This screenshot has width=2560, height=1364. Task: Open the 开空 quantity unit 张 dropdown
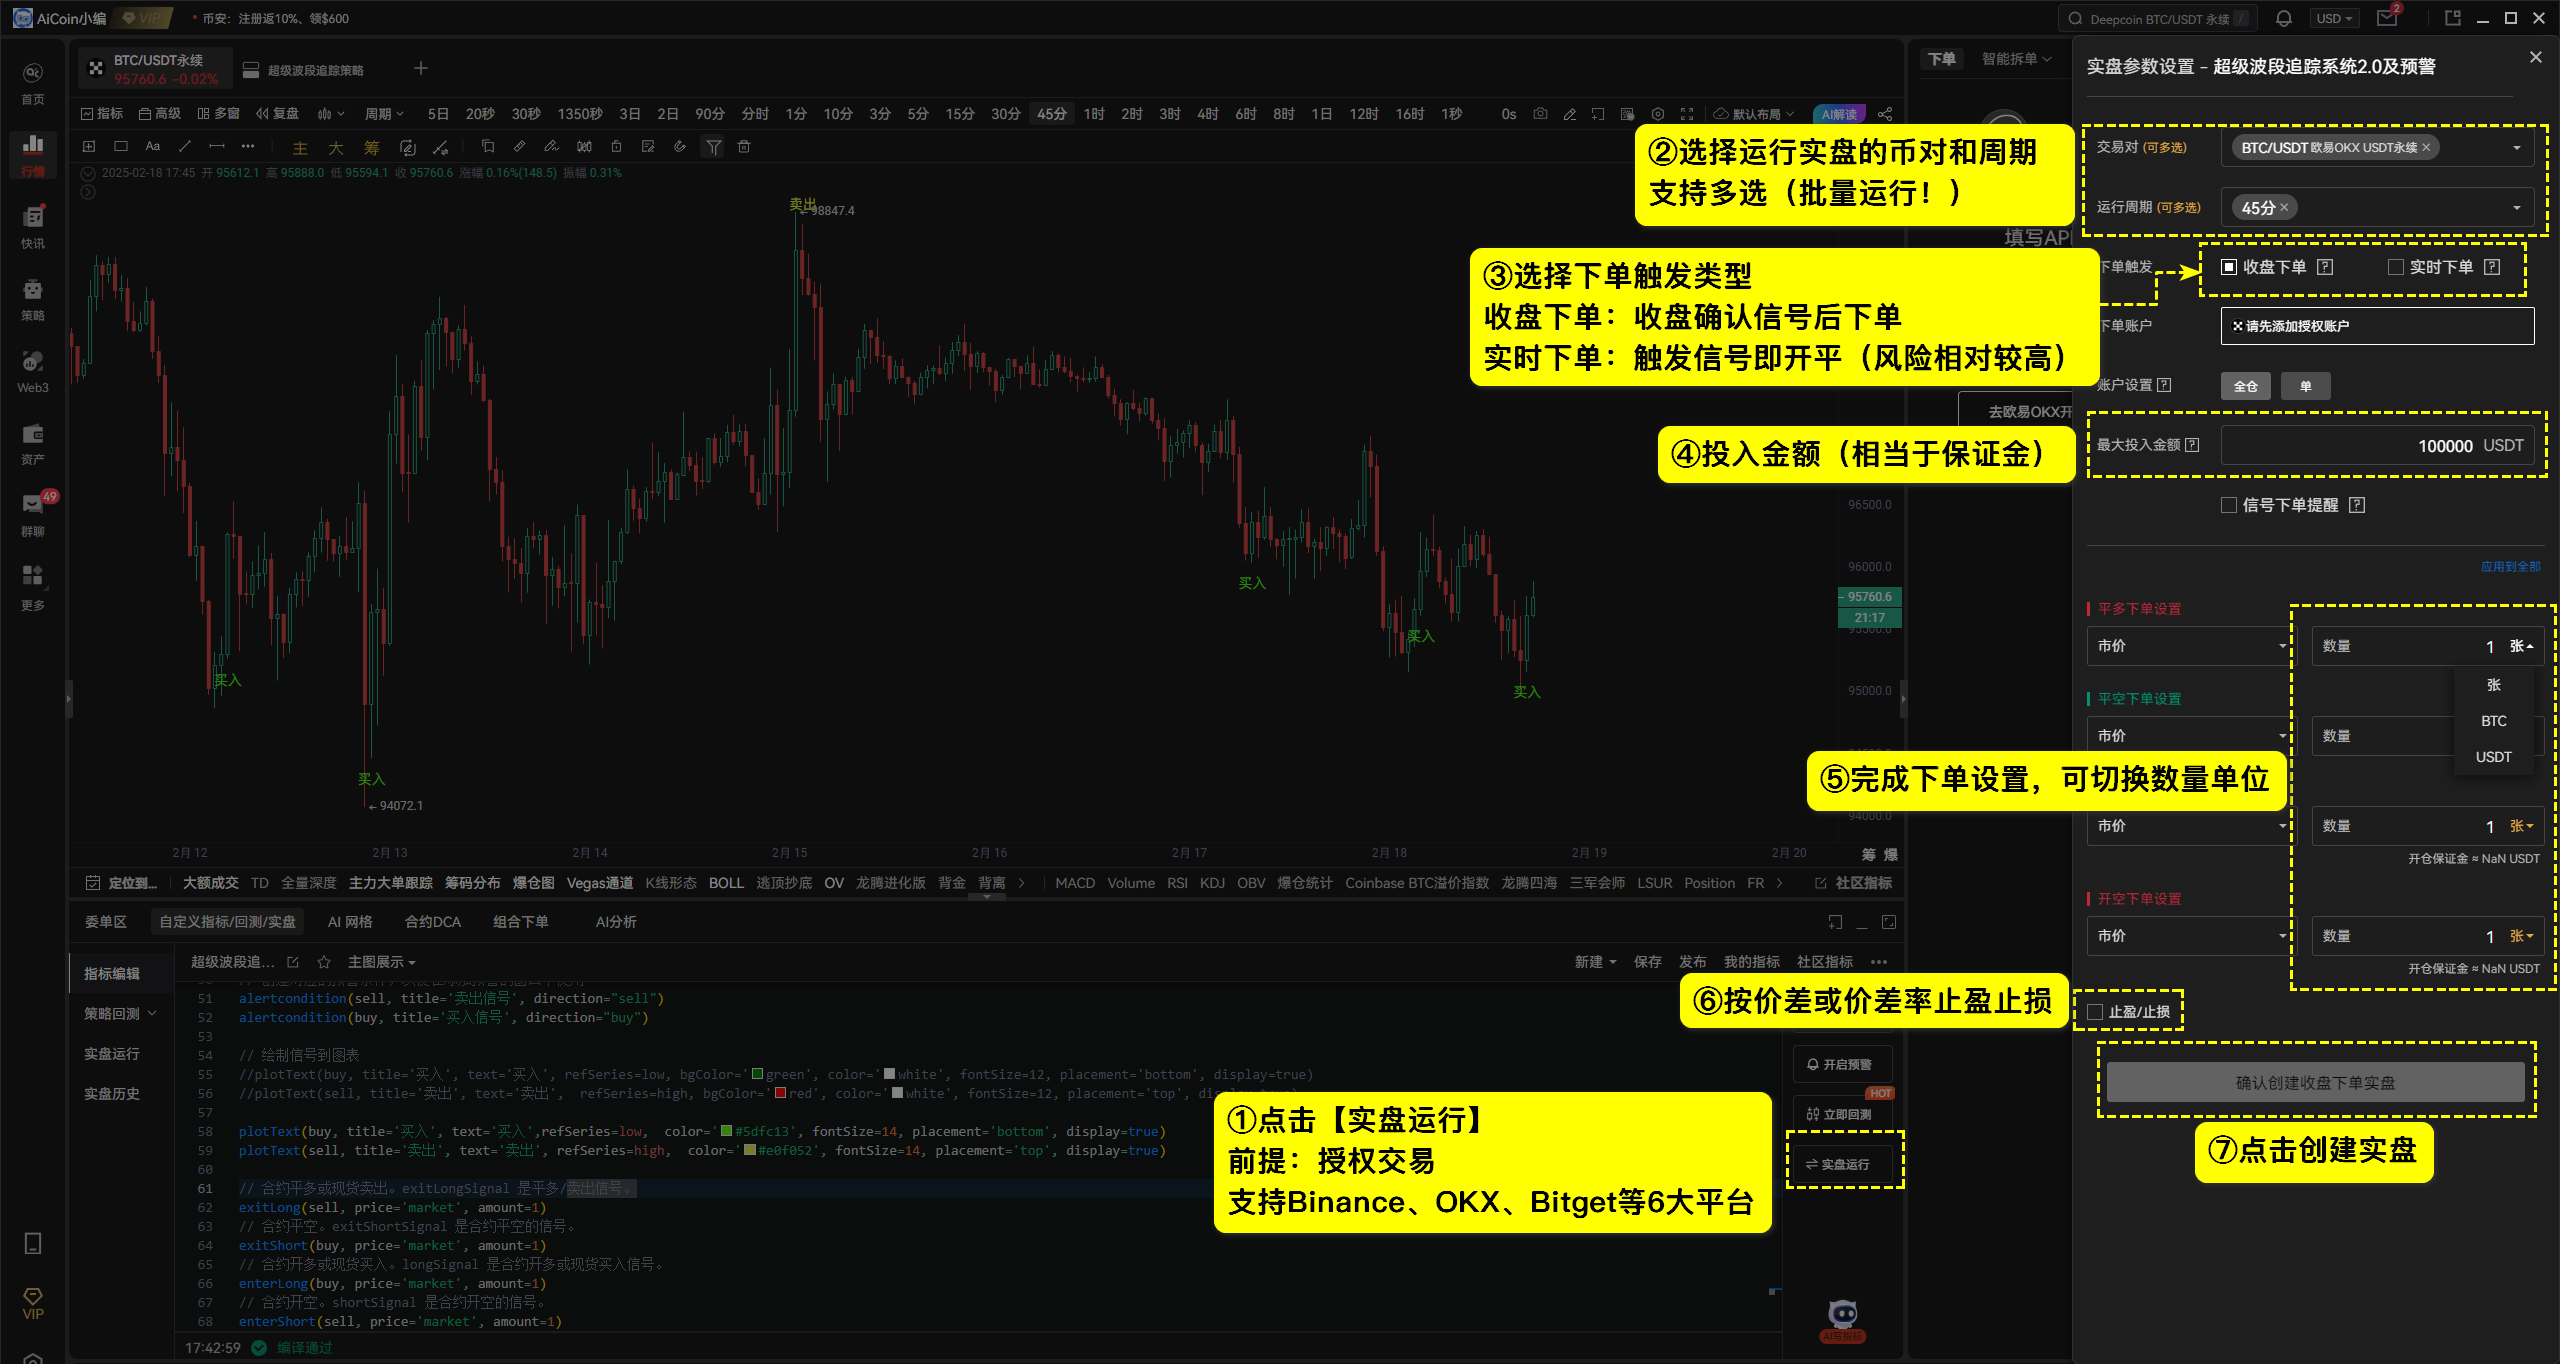point(2521,936)
